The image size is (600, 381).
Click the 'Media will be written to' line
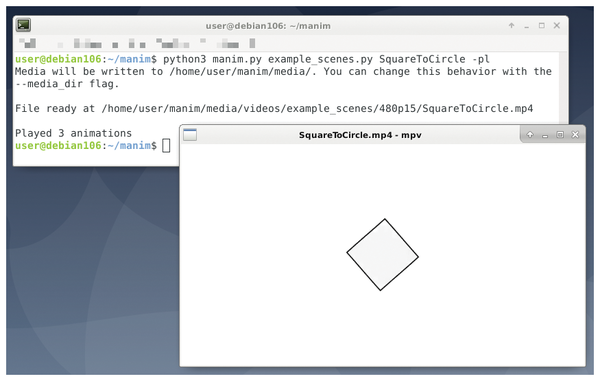click(283, 72)
